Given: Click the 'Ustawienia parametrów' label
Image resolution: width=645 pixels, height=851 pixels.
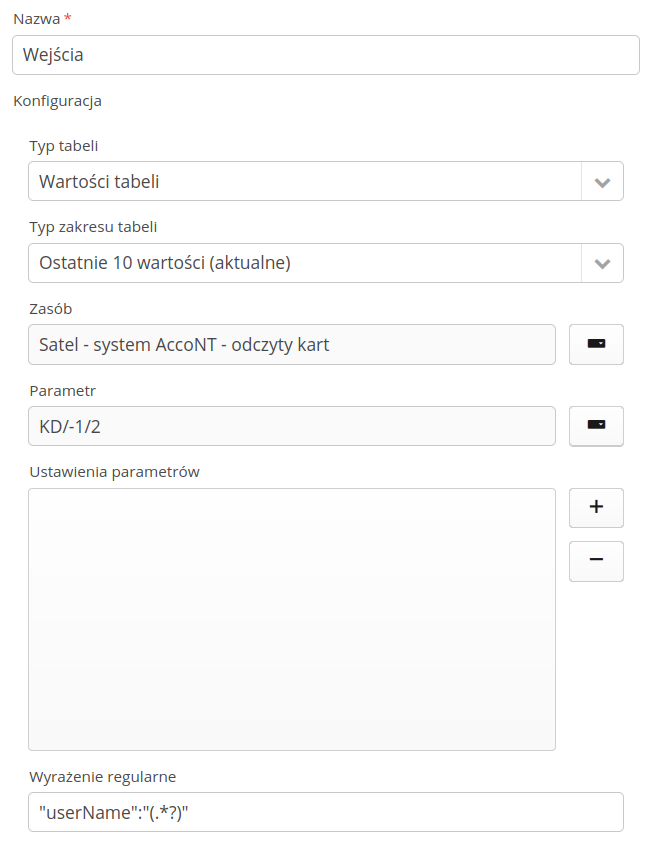Looking at the screenshot, I should click(114, 472).
